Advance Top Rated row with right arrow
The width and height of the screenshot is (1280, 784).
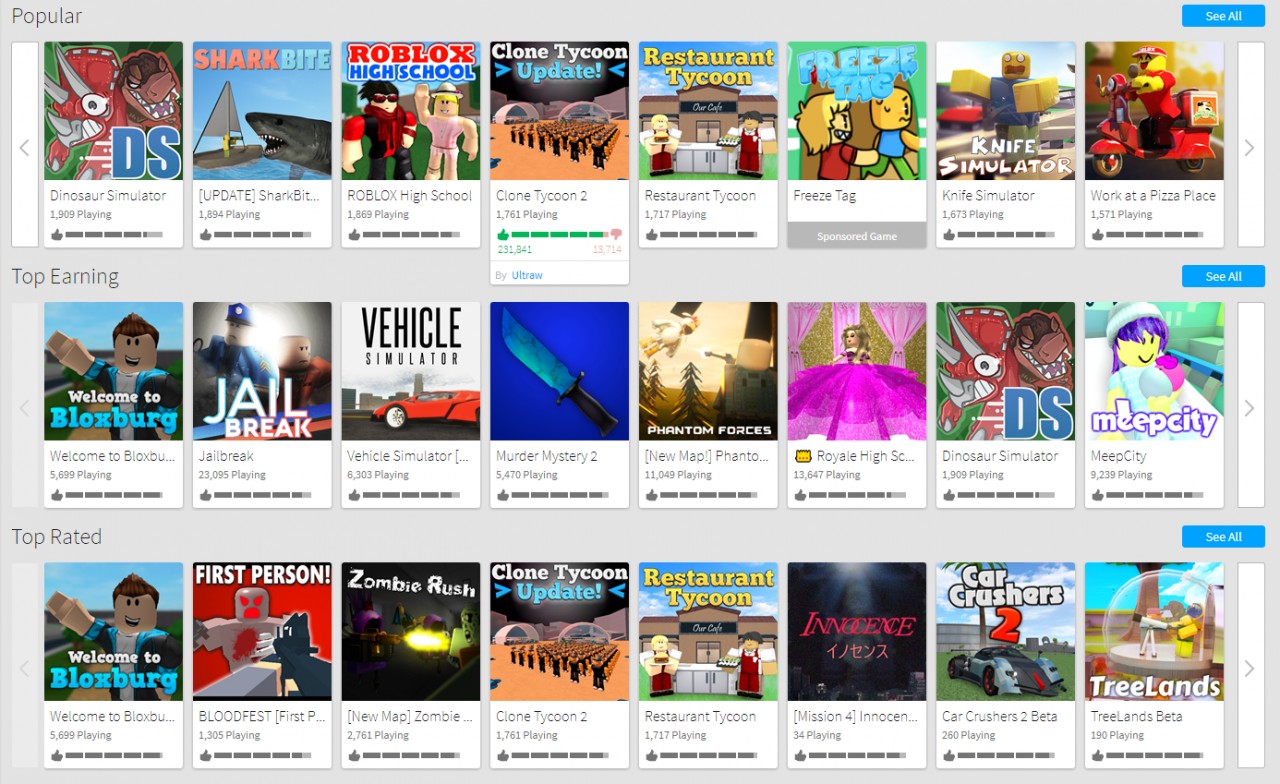point(1250,668)
